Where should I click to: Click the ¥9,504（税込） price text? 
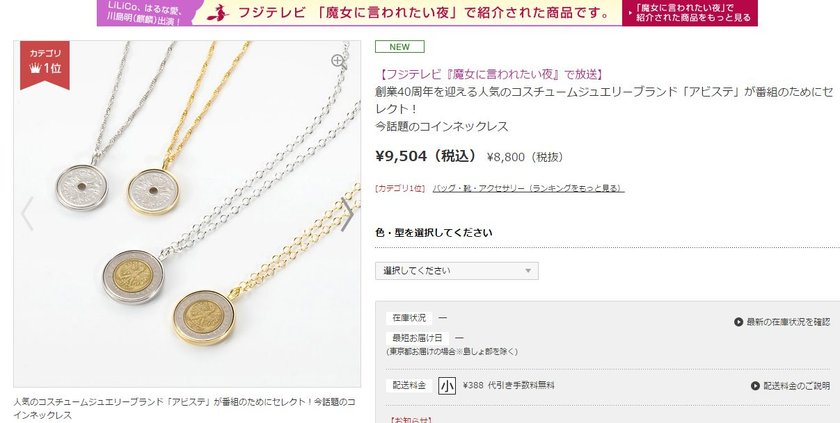pyautogui.click(x=426, y=156)
